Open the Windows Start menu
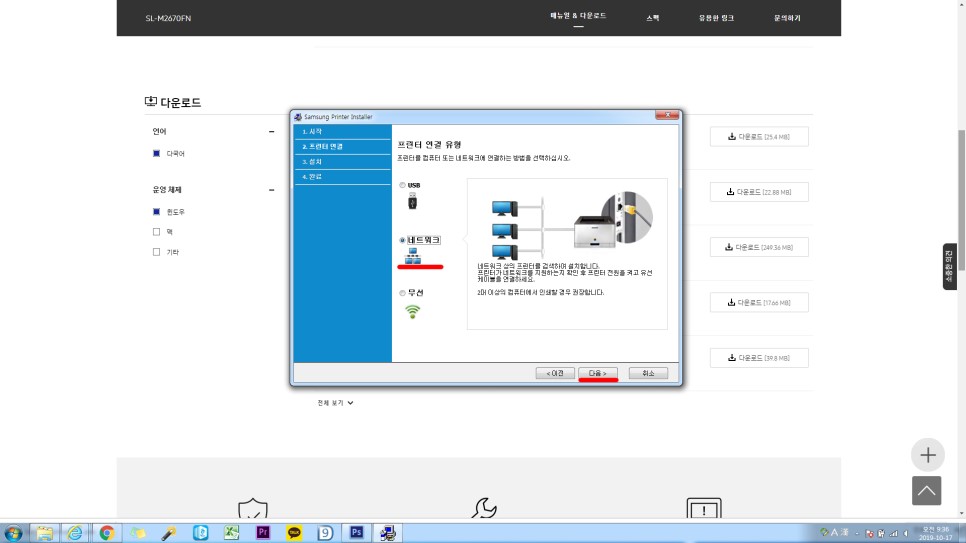This screenshot has width=966, height=543. point(13,533)
